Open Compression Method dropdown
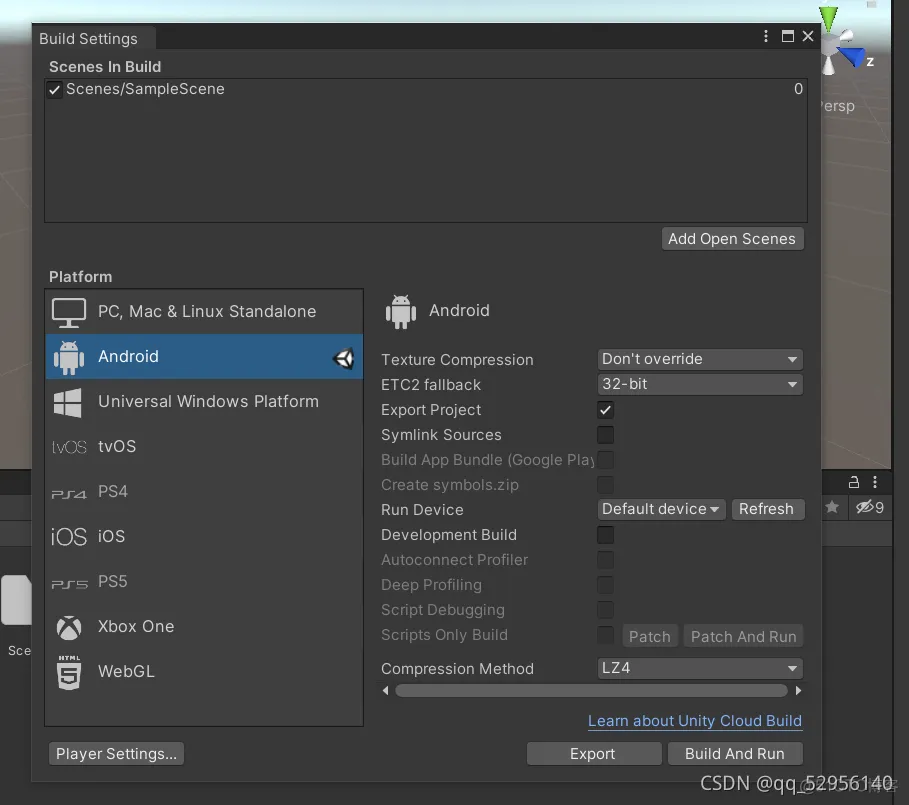 700,668
